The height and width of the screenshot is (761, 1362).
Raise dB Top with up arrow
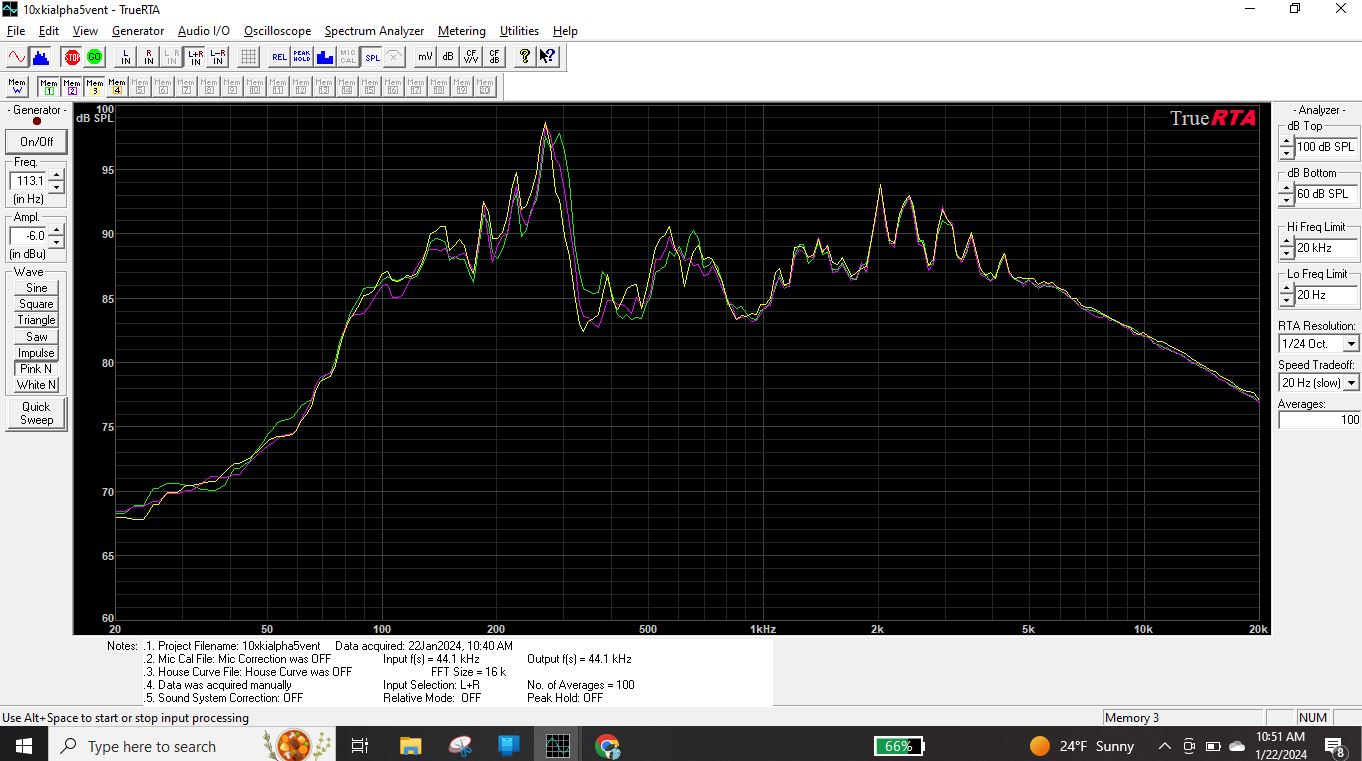click(x=1286, y=141)
